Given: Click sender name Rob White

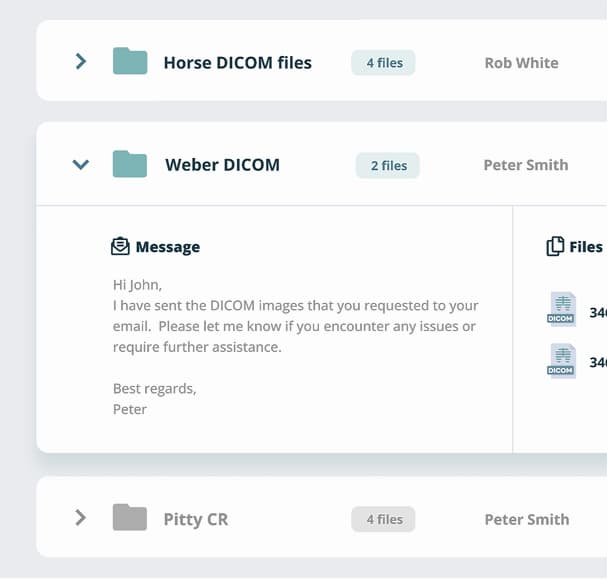Looking at the screenshot, I should pos(521,63).
